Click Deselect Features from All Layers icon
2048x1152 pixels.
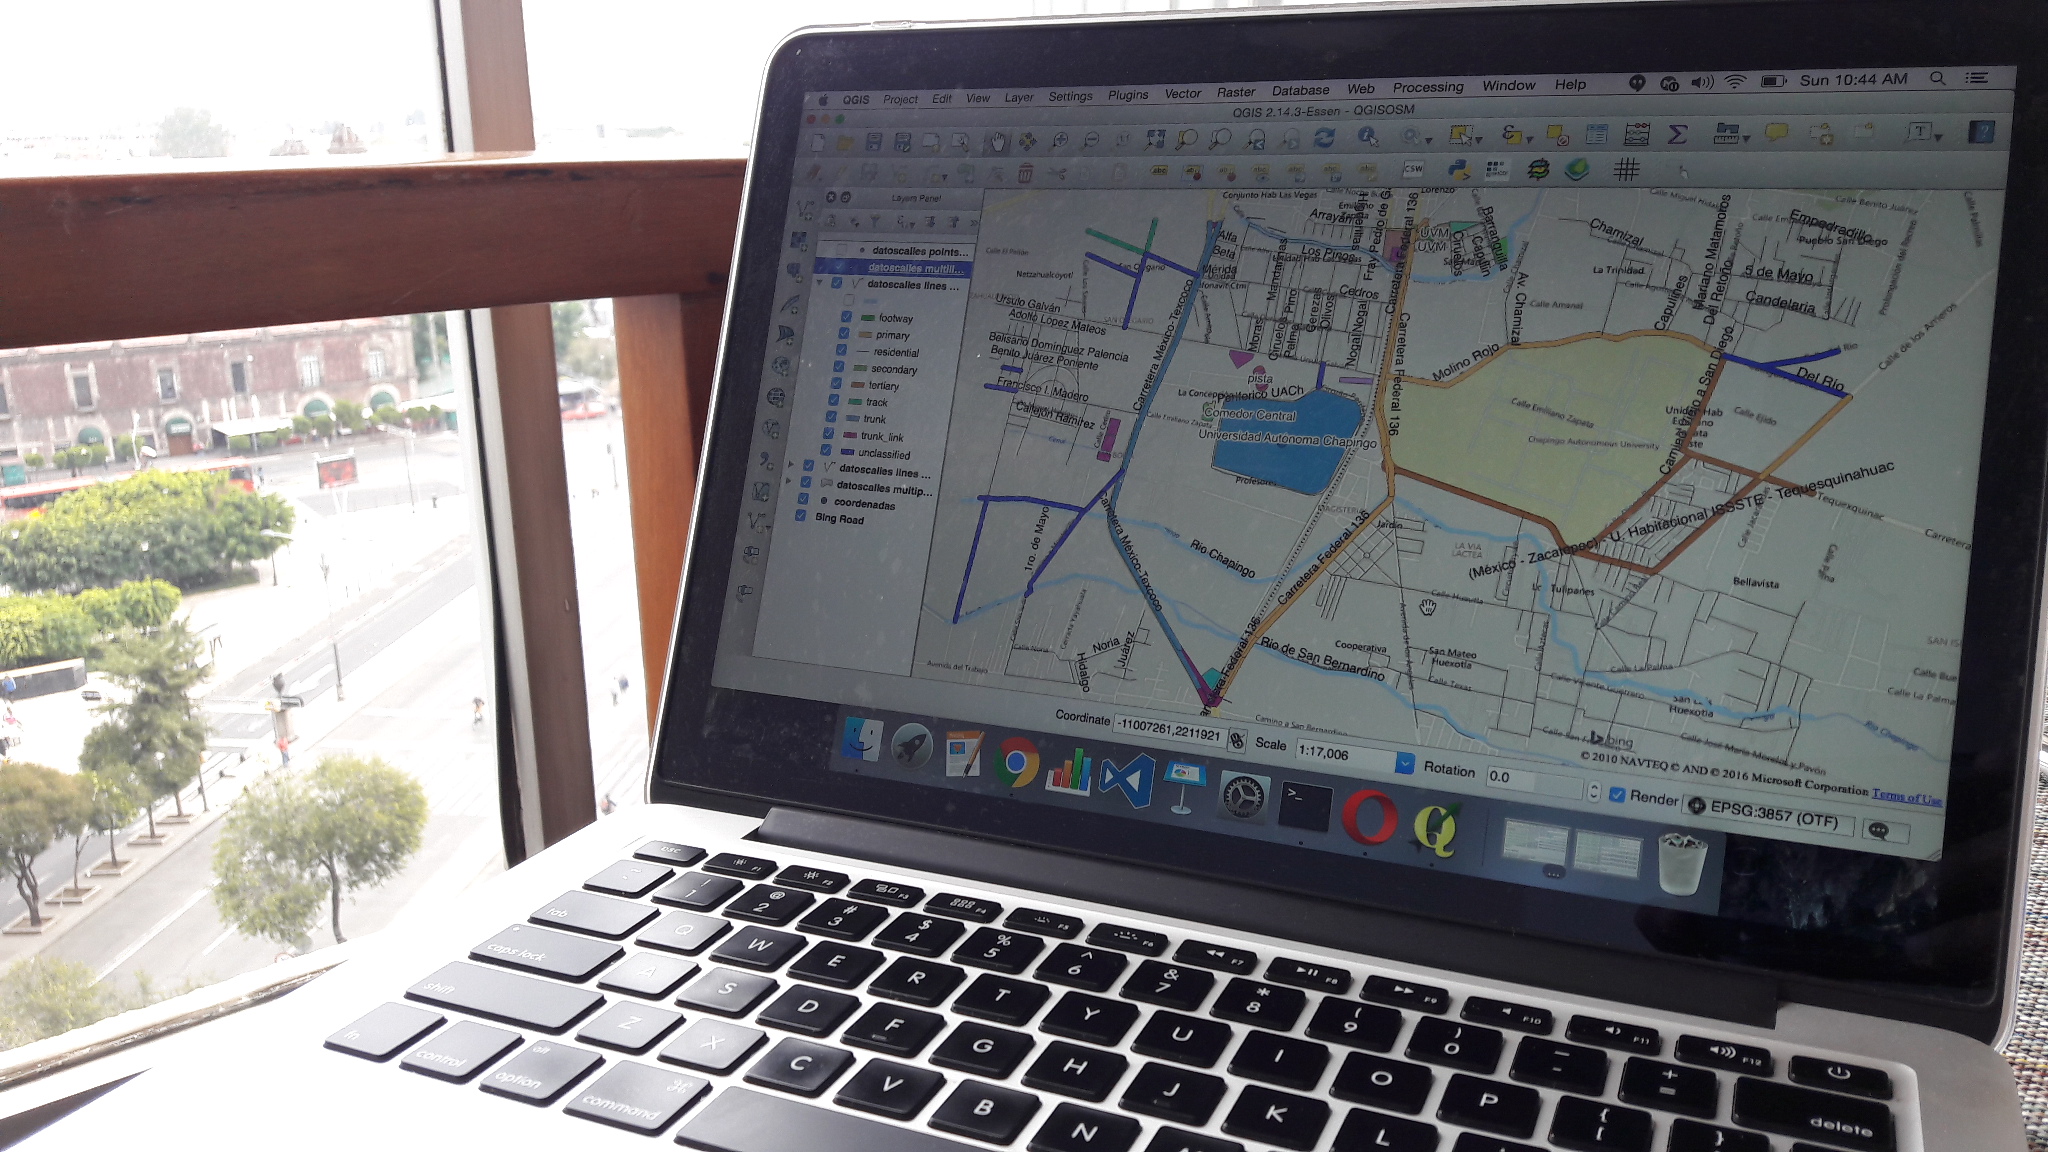click(1557, 135)
